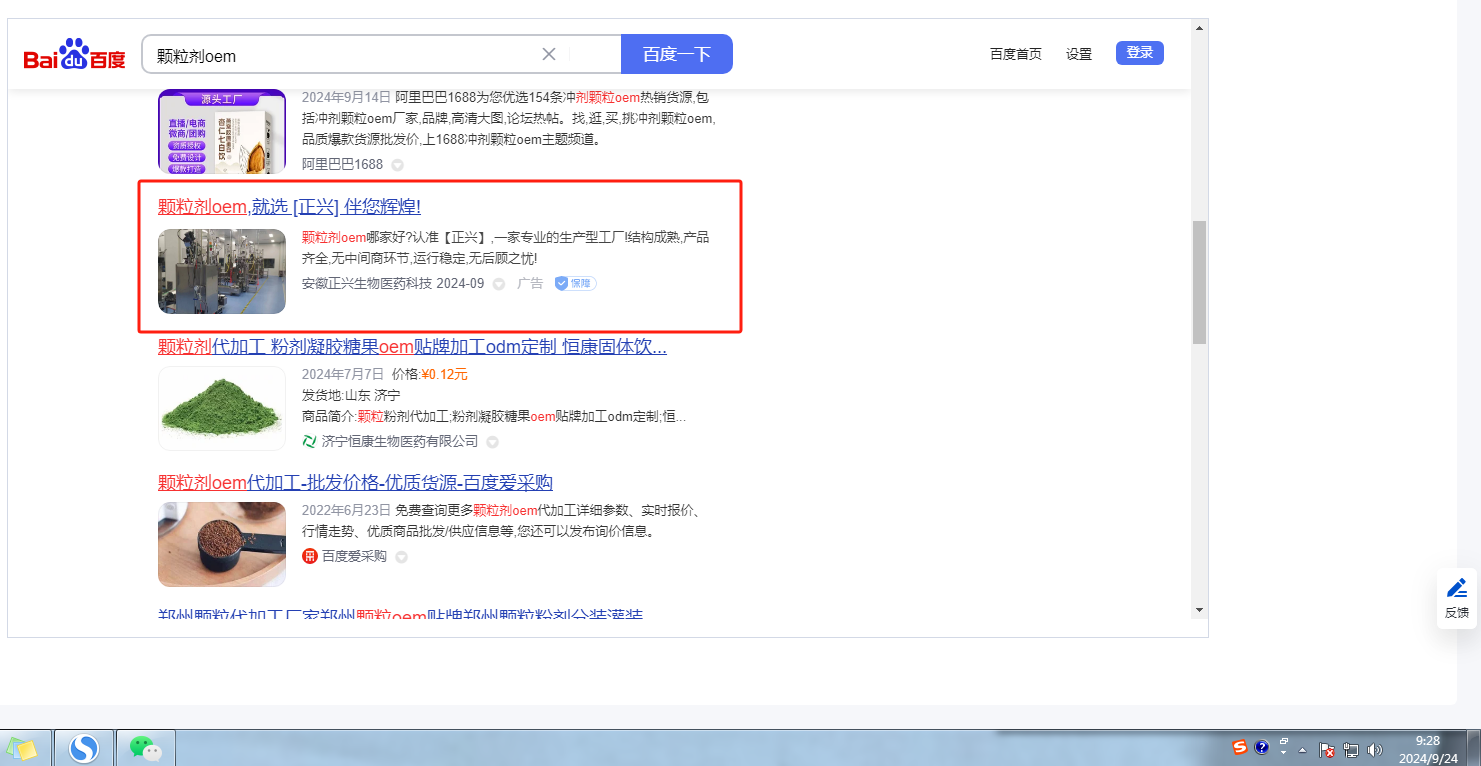
Task: Open the 颗粒剂oem,就选 [正兴] 伴您辉煌! link
Action: pyautogui.click(x=289, y=207)
